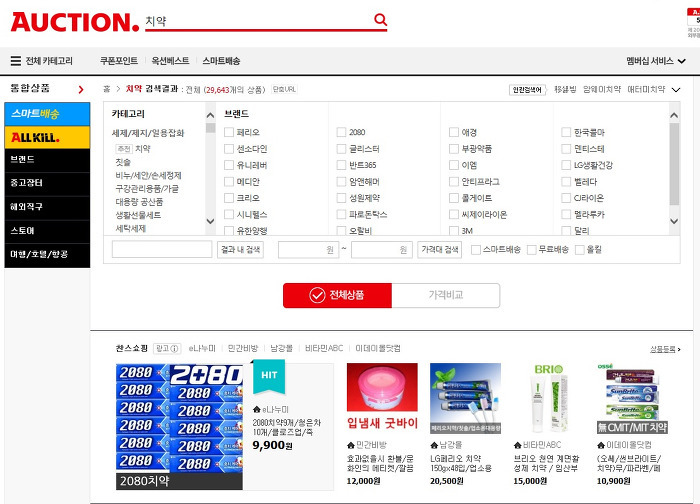Click category list up arrow

click(x=210, y=115)
